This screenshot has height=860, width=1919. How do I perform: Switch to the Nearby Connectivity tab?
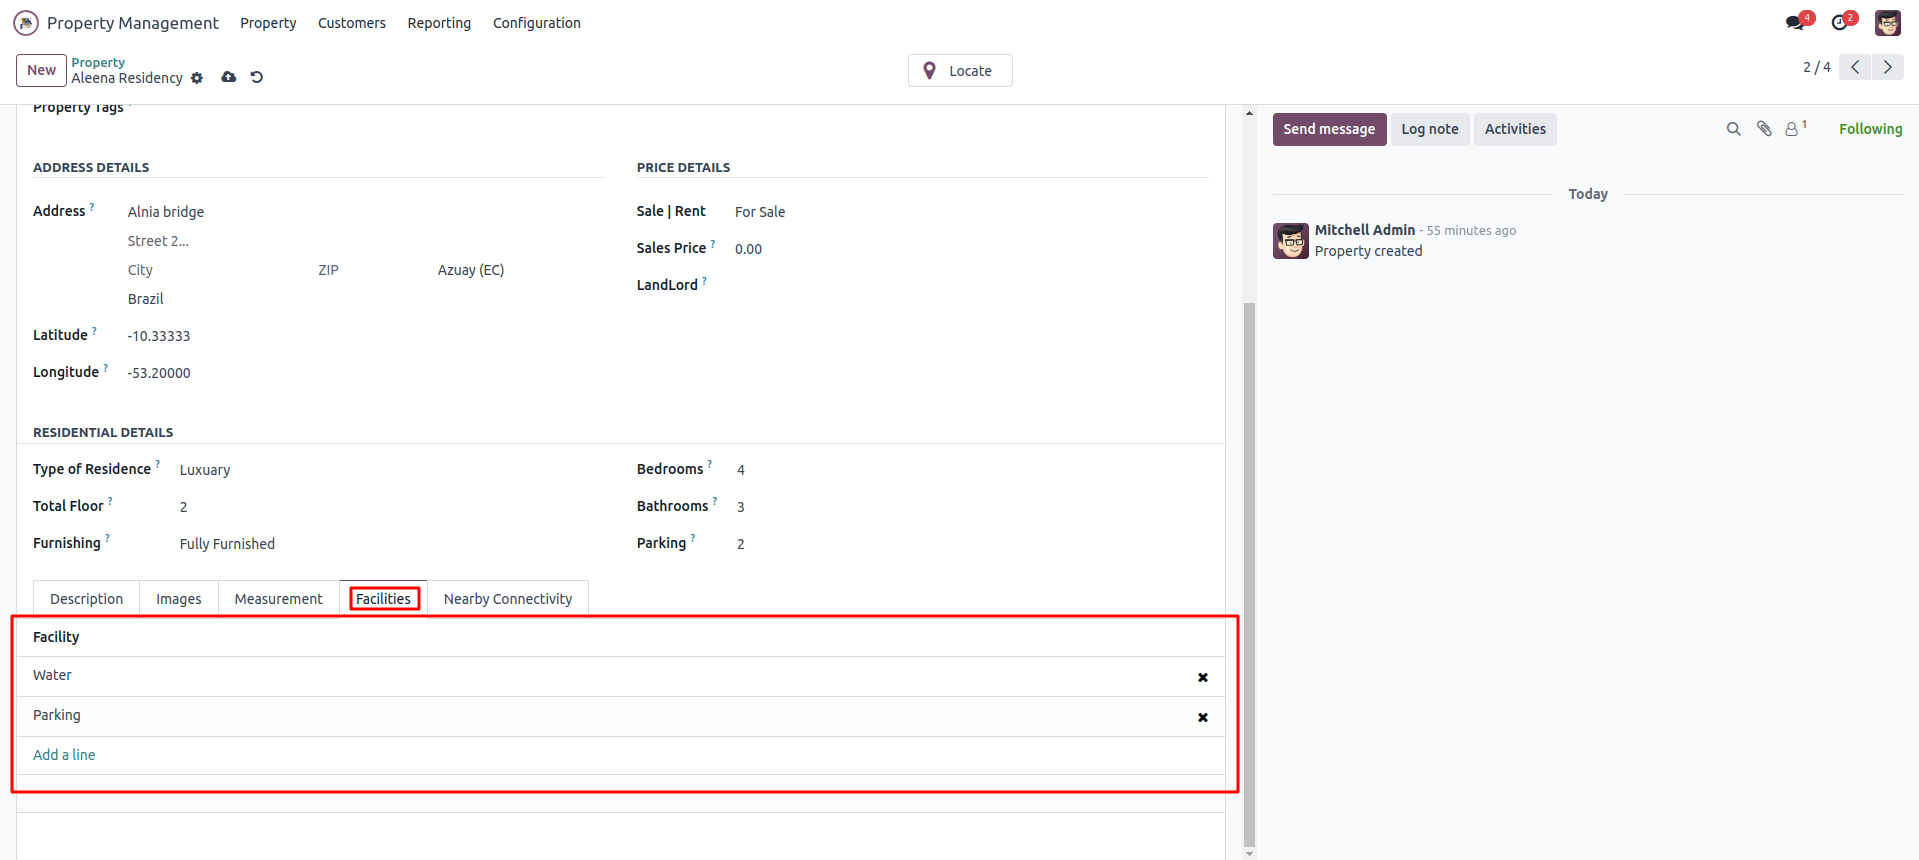(508, 599)
